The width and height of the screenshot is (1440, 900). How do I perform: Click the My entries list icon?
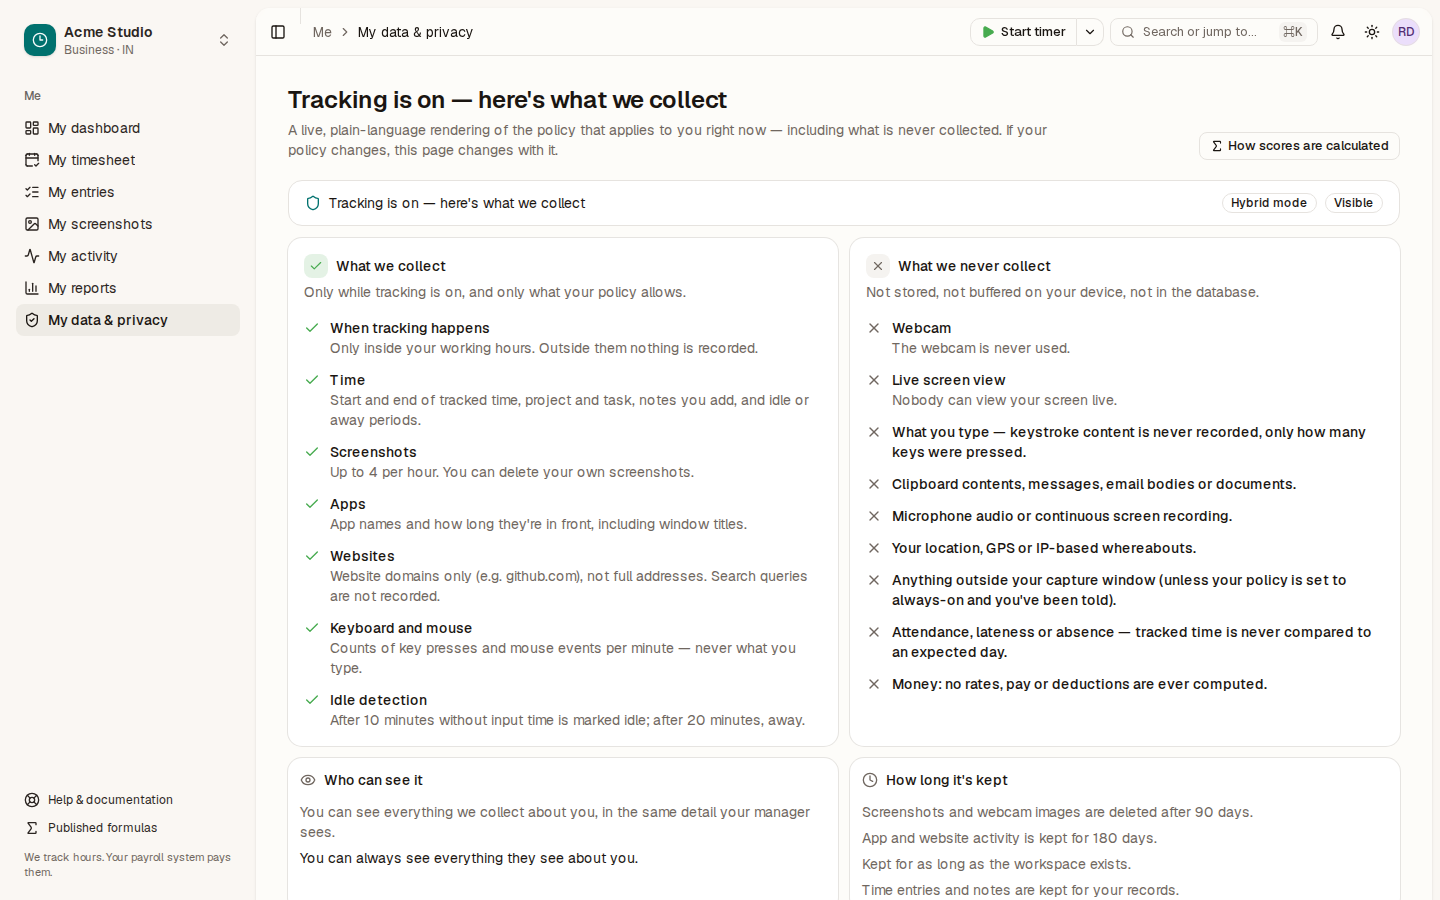pos(32,192)
